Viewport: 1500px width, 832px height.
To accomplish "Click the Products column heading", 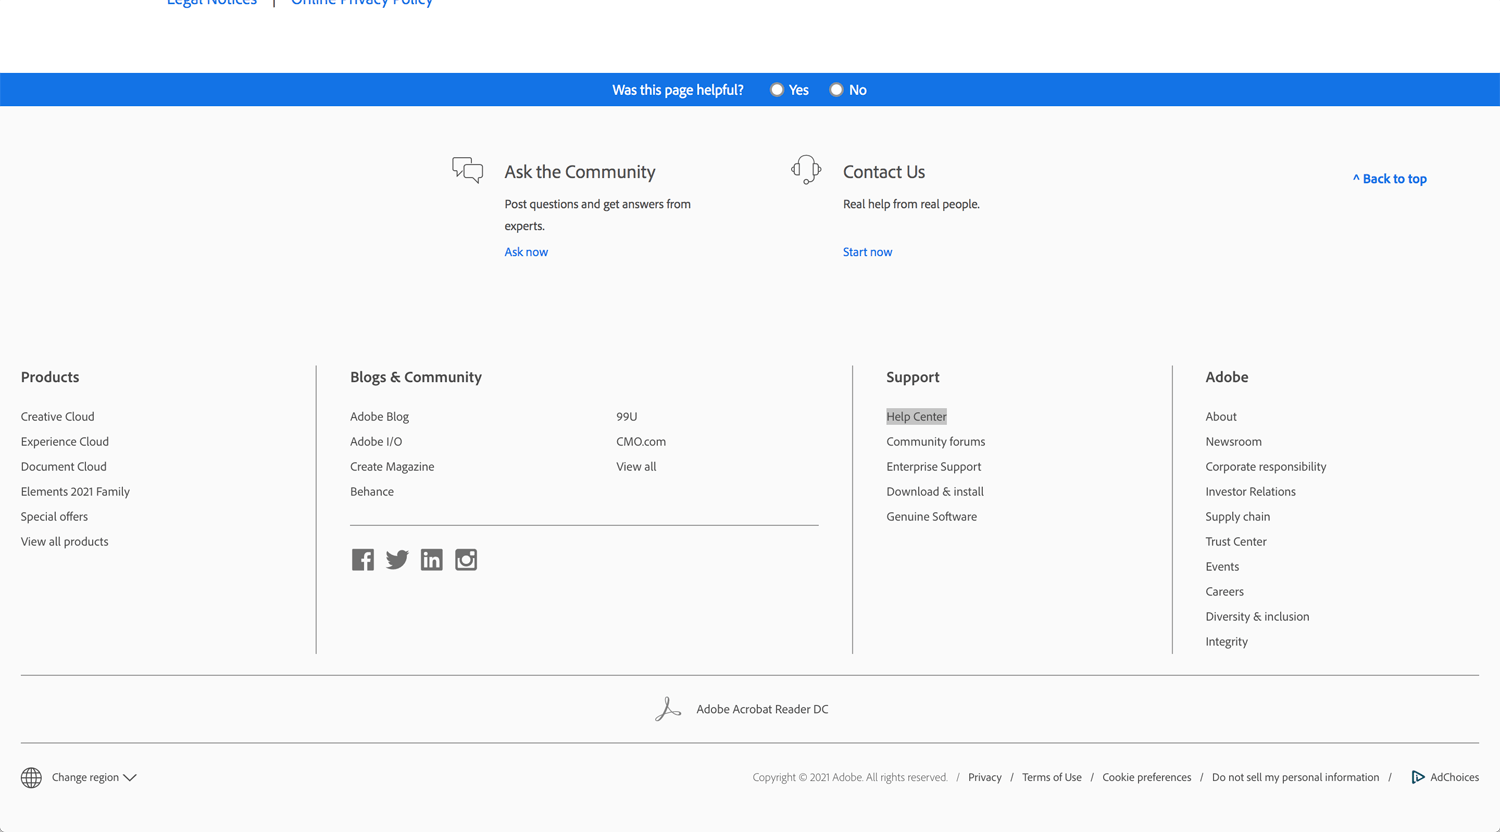I will click(x=50, y=377).
